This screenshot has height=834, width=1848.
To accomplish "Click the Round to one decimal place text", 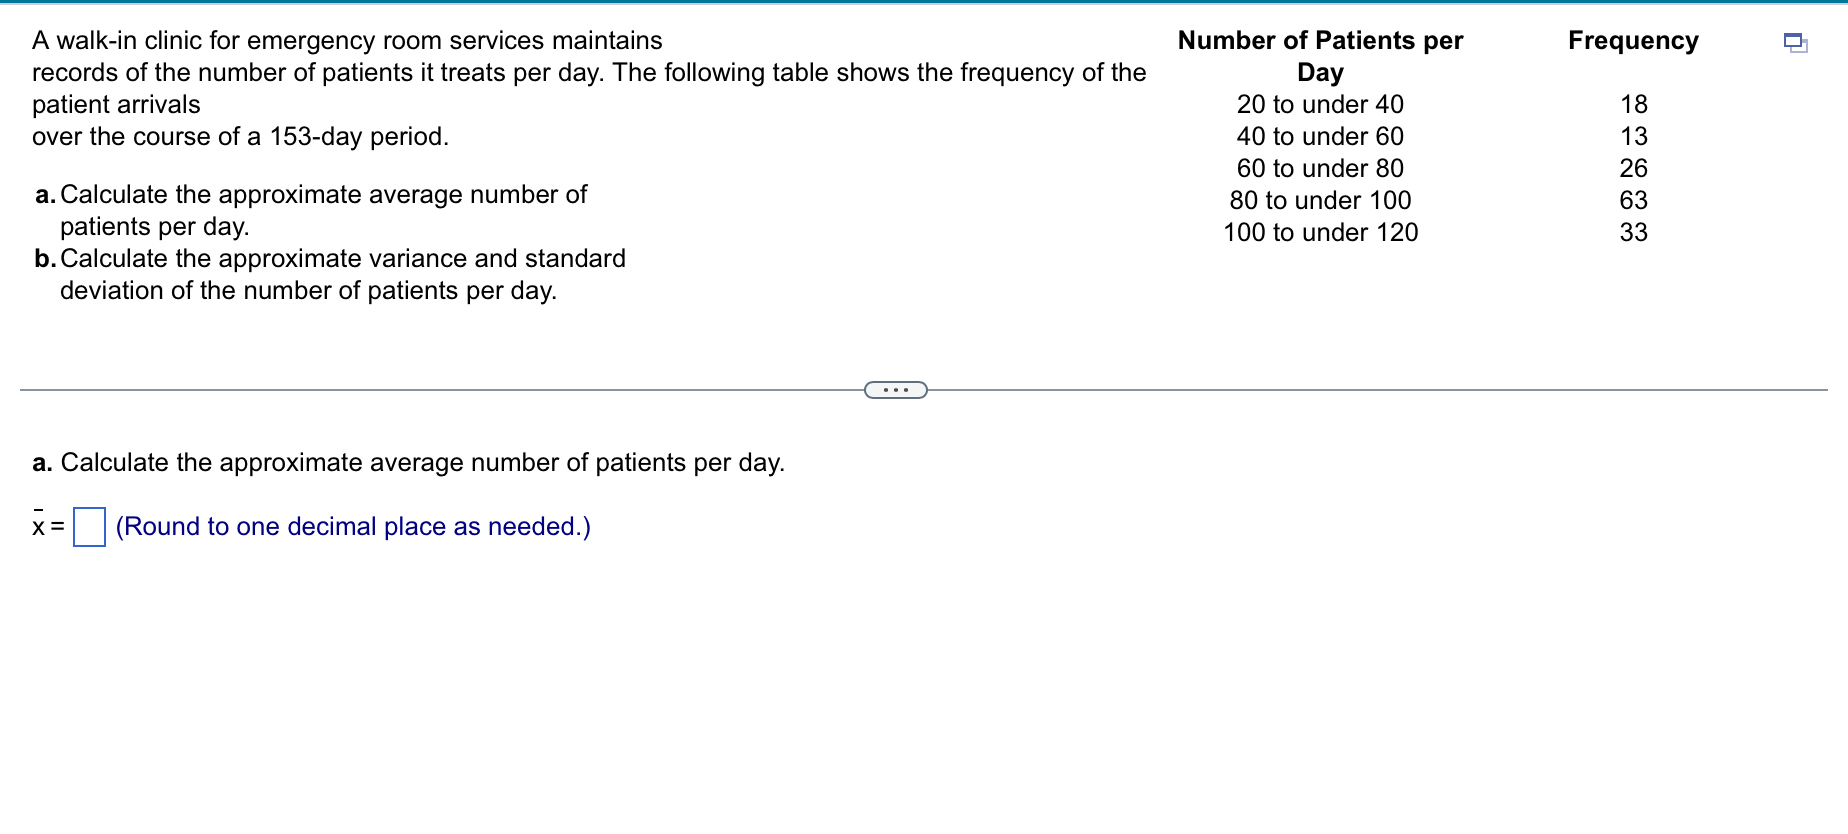I will coord(352,525).
